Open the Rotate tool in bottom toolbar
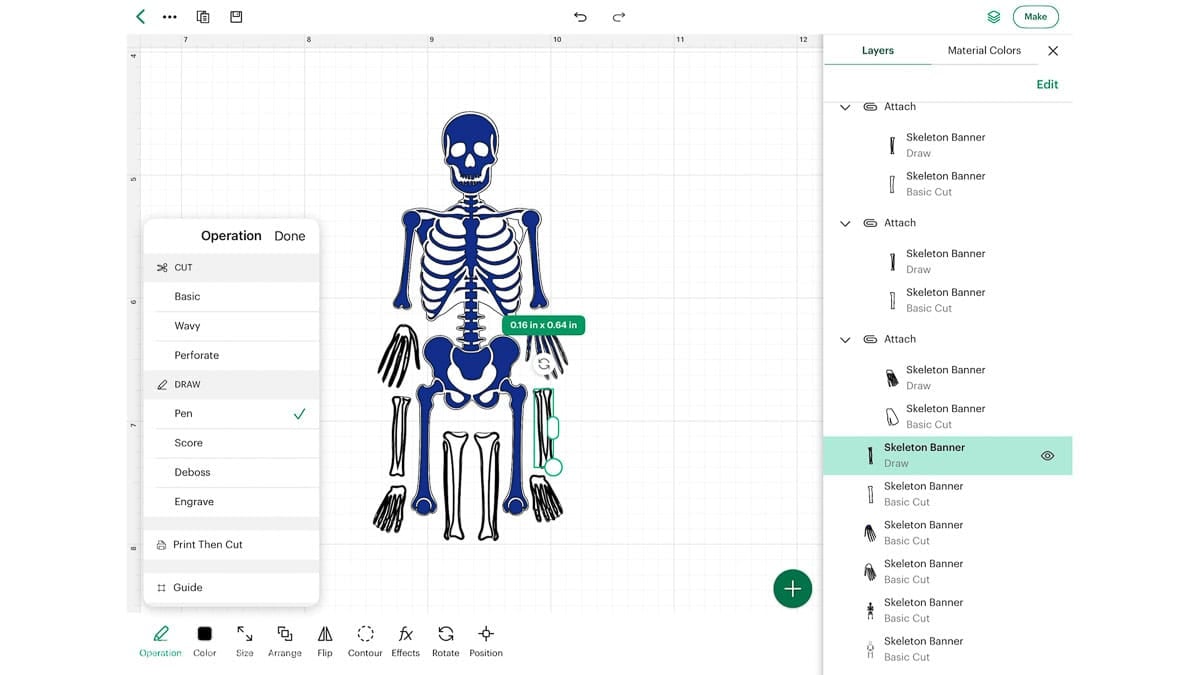This screenshot has height=675, width=1200. tap(446, 641)
